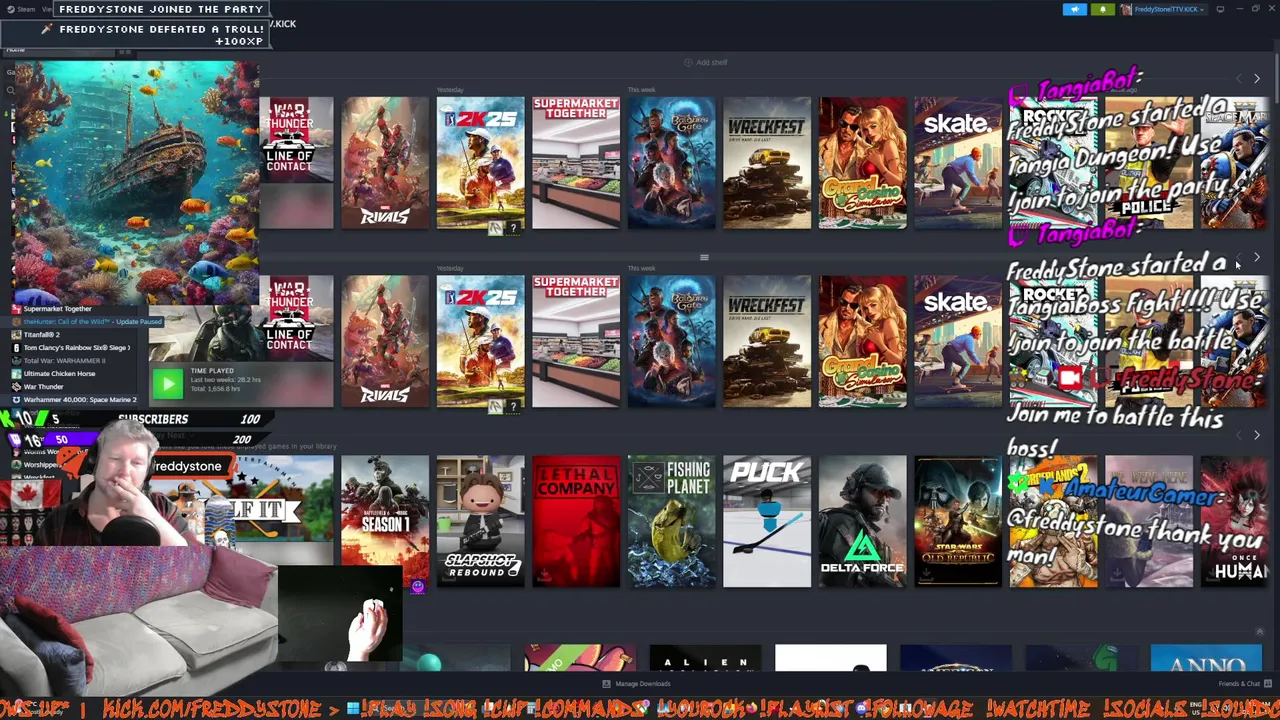1280x720 pixels.
Task: Click the Add shelf button
Action: (706, 62)
